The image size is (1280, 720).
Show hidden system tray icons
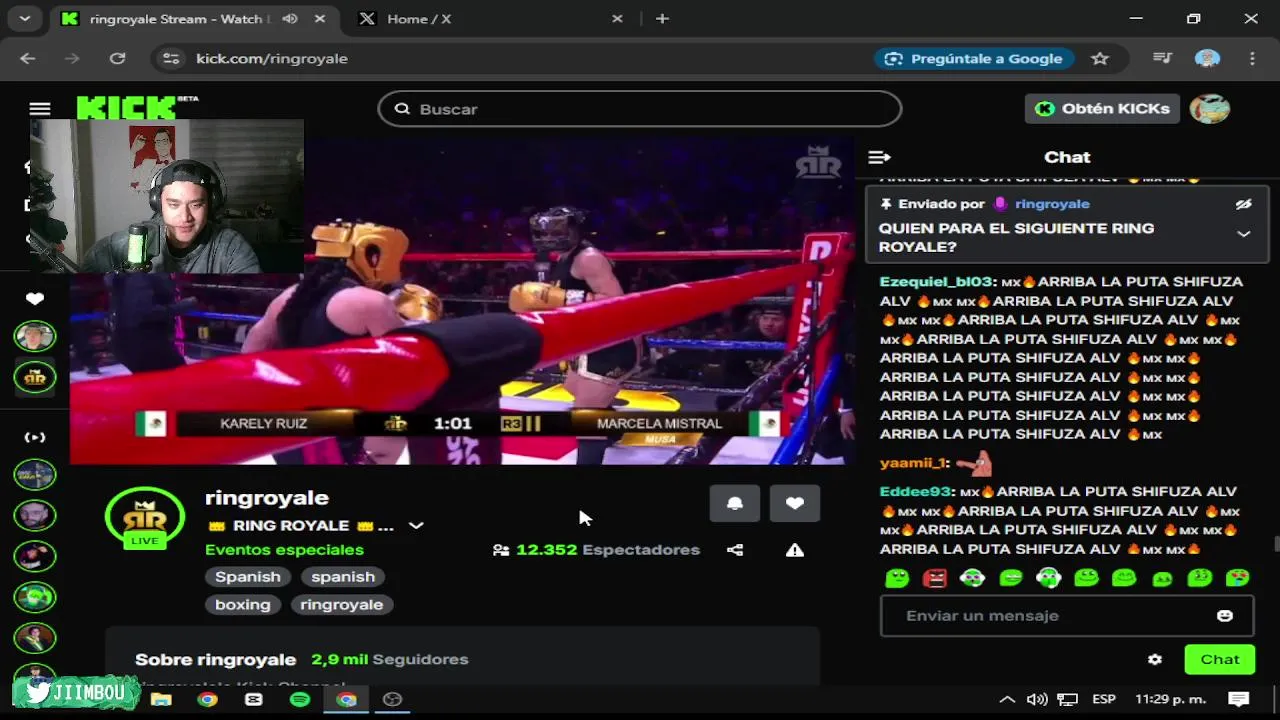pyautogui.click(x=1007, y=699)
